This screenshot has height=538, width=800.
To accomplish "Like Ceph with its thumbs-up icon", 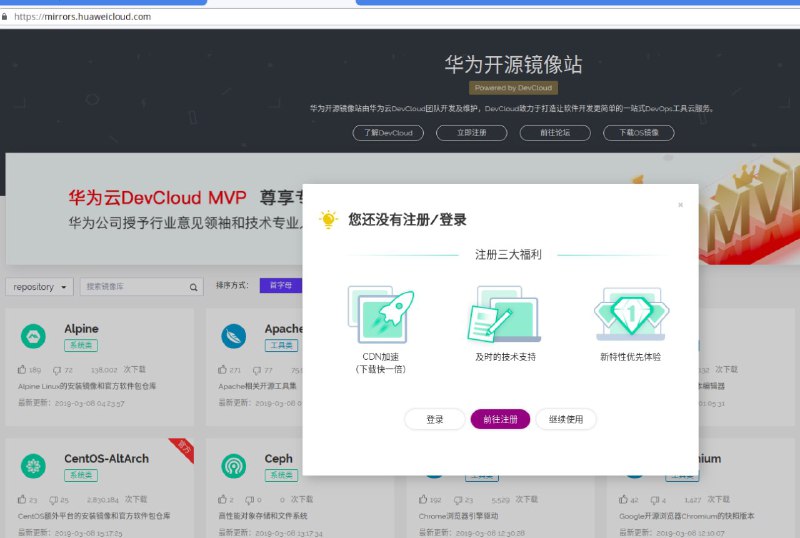I will [222, 499].
